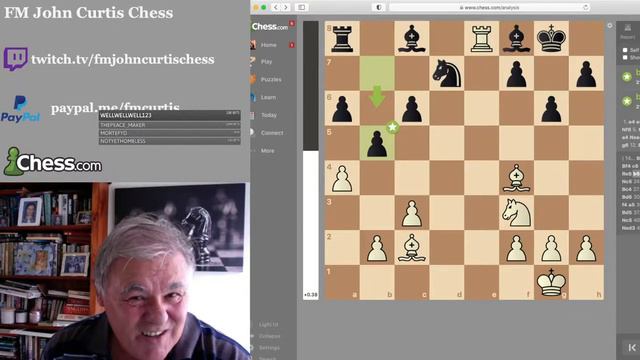The height and width of the screenshot is (360, 640).
Task: Click Light UI option in sidebar
Action: (x=268, y=324)
